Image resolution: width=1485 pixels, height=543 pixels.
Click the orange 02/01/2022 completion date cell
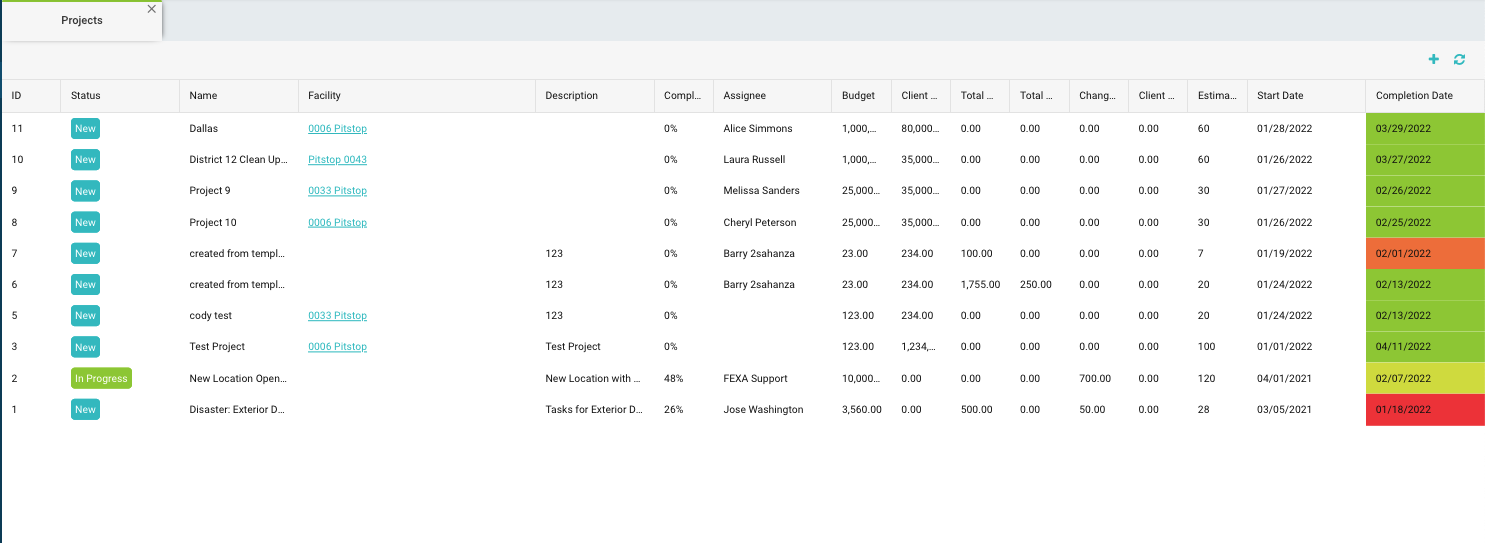point(1424,254)
